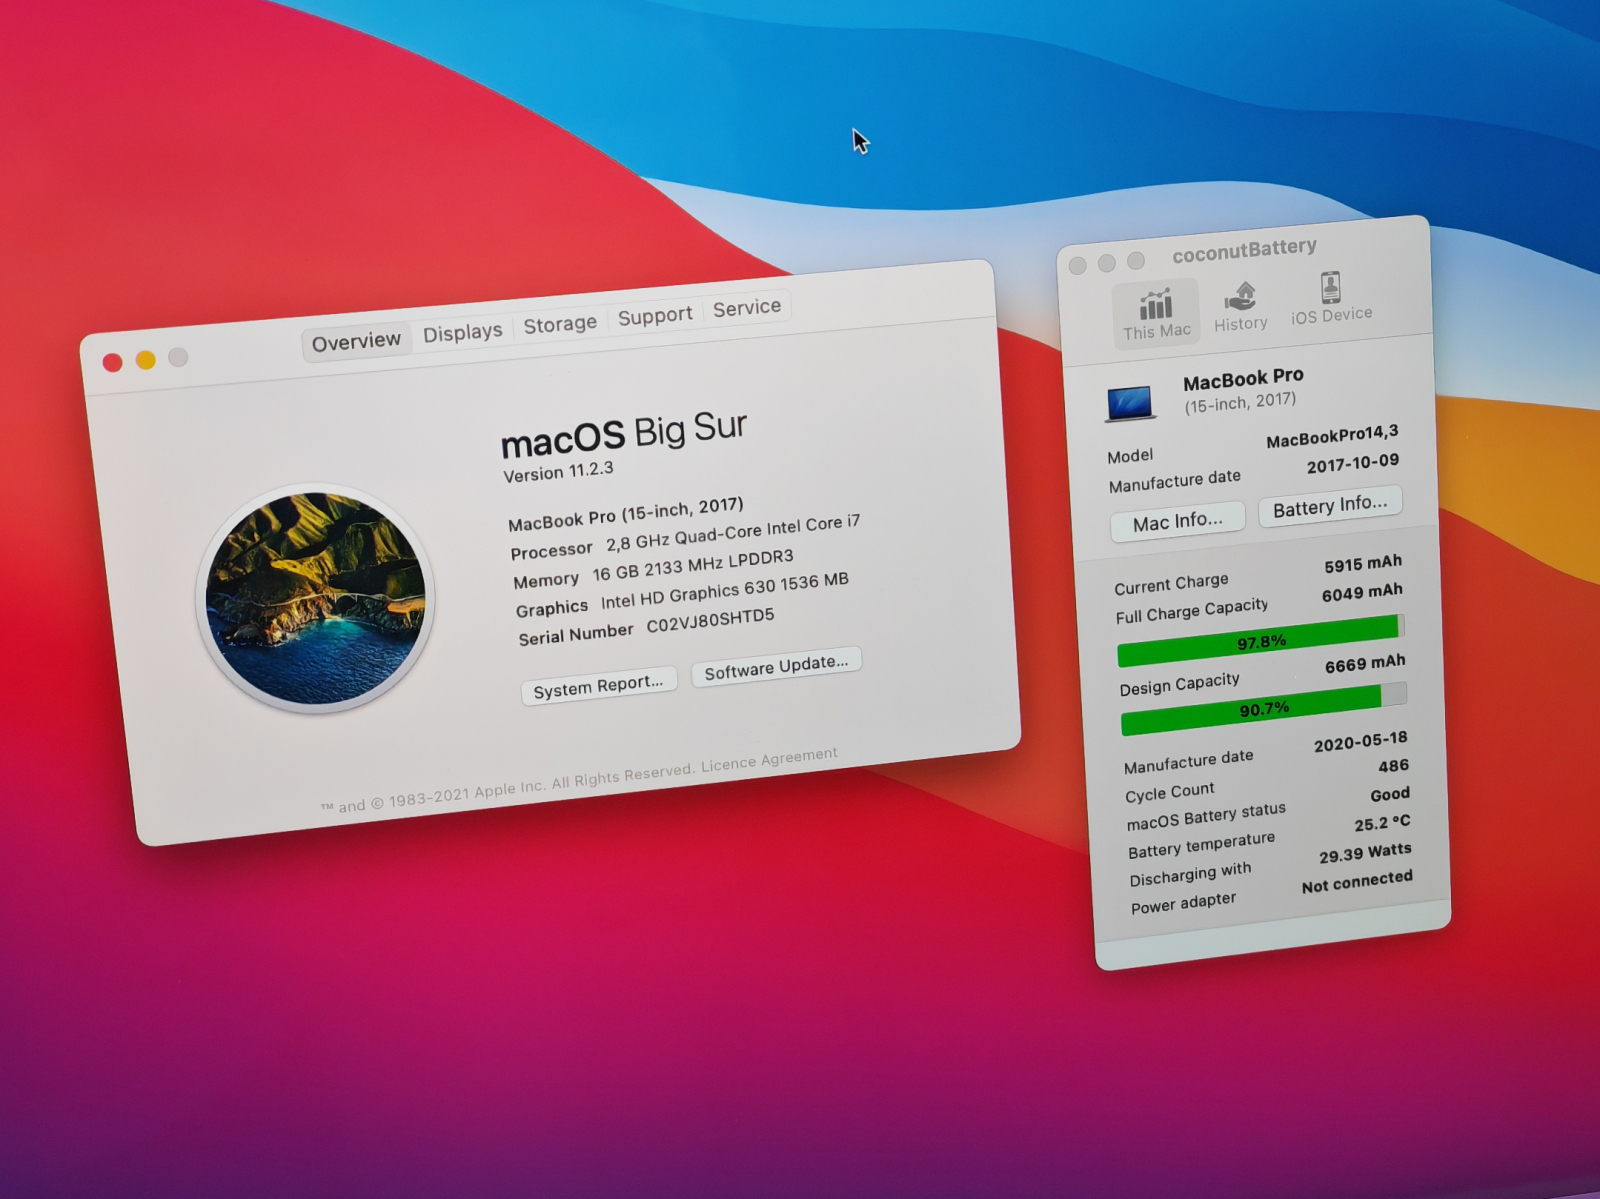Switch to the Displays tab
This screenshot has width=1600, height=1199.
pyautogui.click(x=462, y=332)
